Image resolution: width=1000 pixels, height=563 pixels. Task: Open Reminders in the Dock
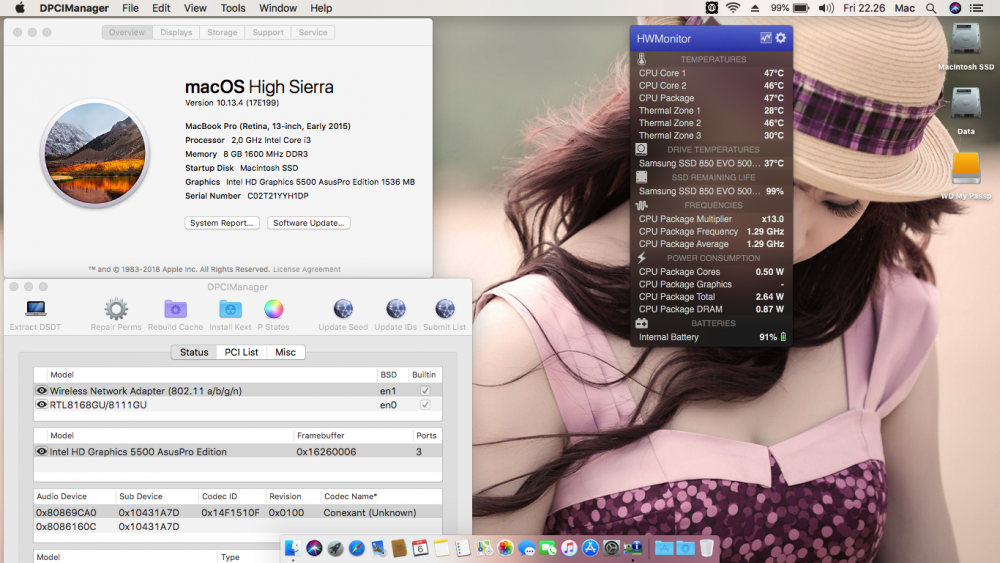pos(463,548)
